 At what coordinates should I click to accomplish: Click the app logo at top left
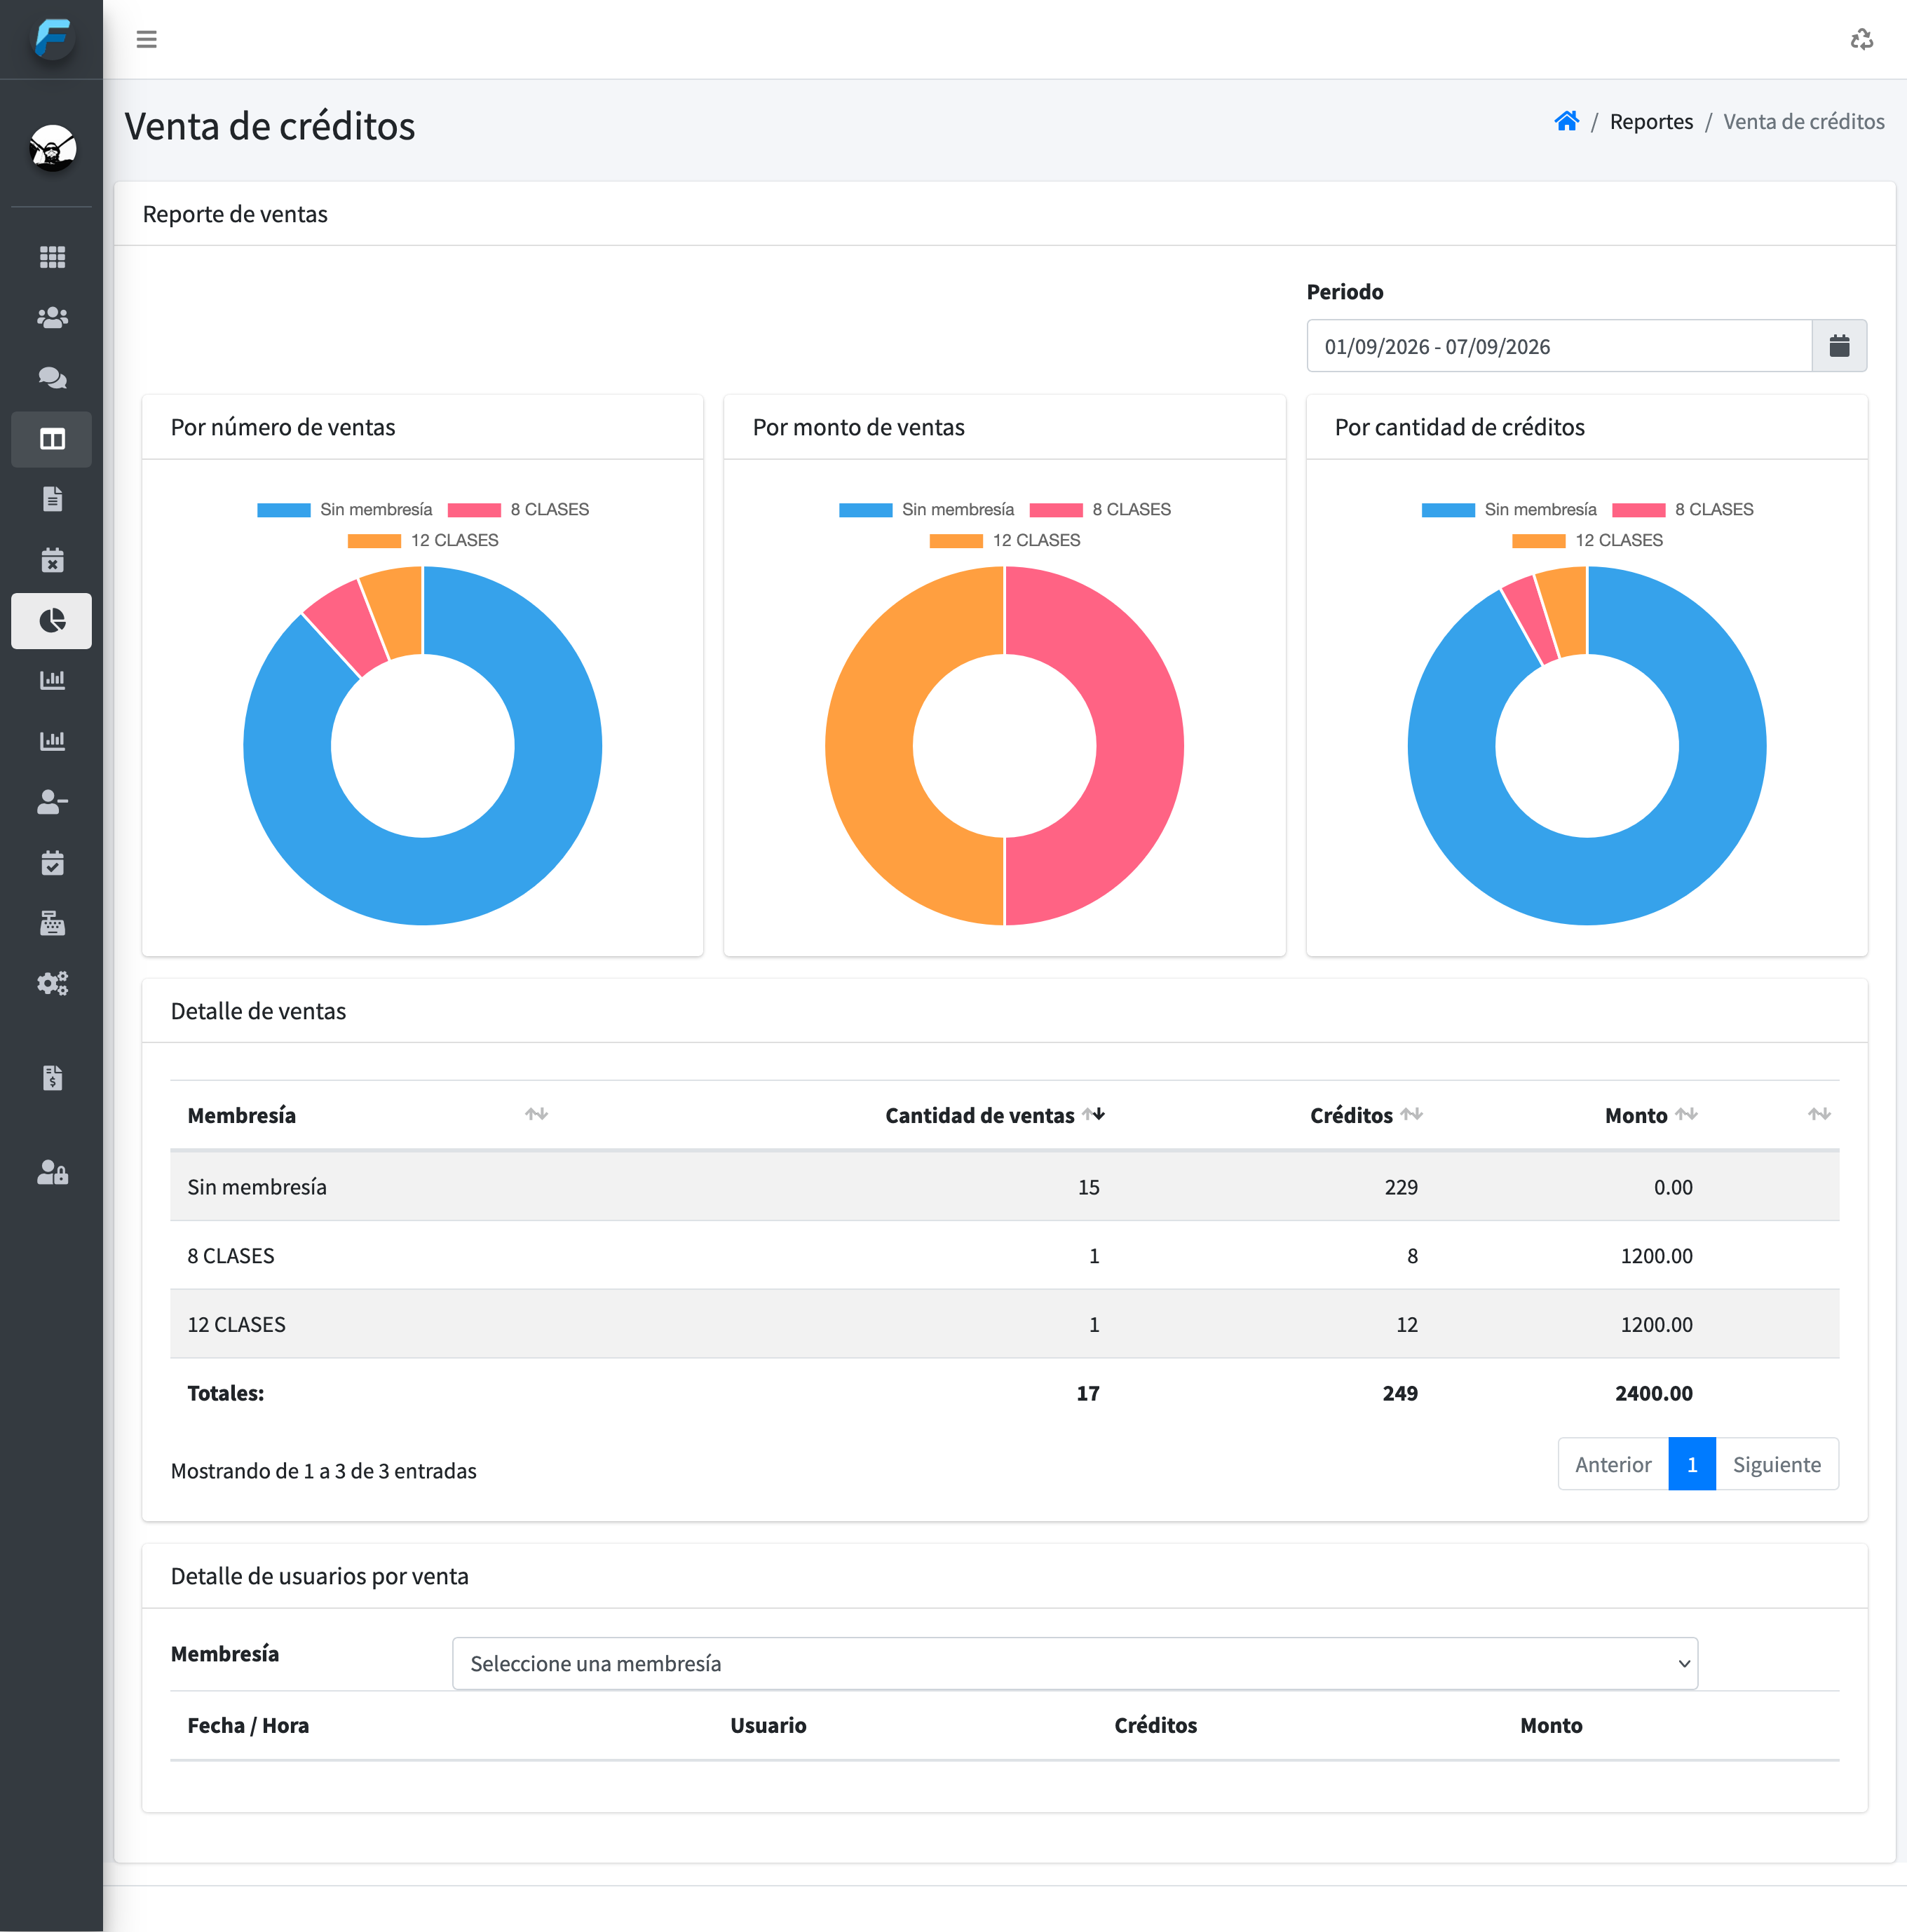pyautogui.click(x=52, y=39)
